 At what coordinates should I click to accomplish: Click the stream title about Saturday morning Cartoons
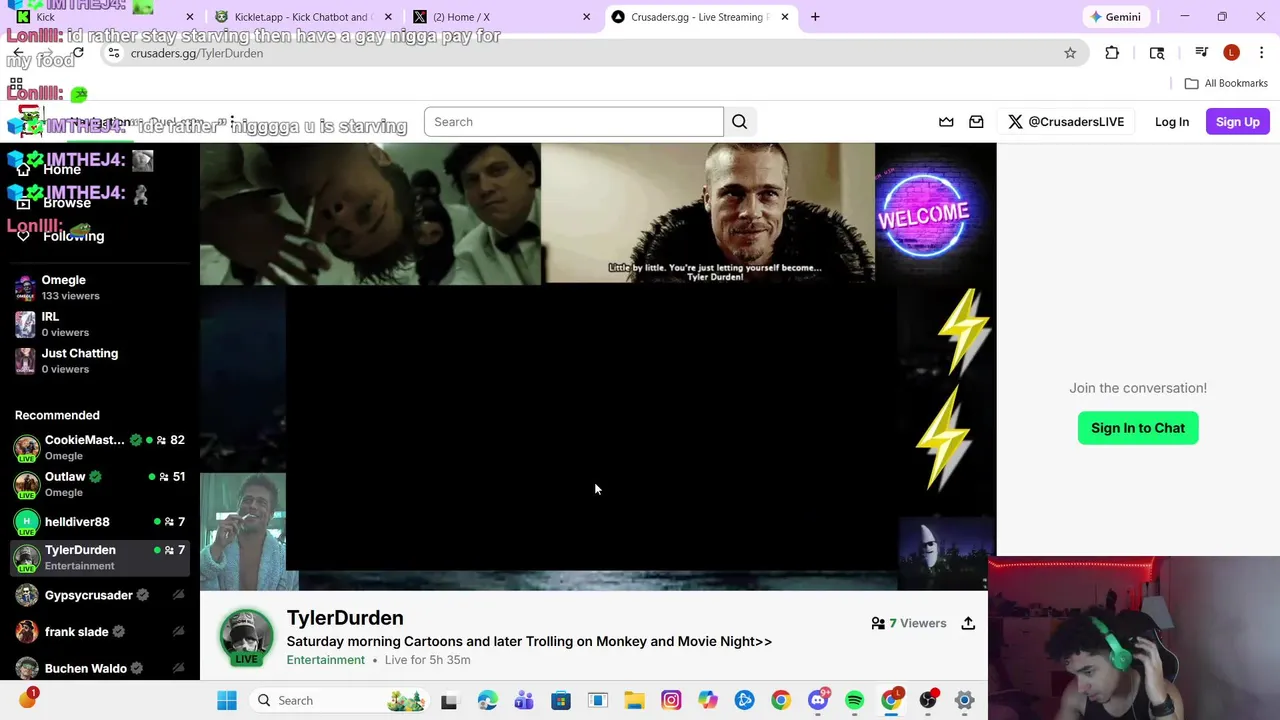(529, 641)
